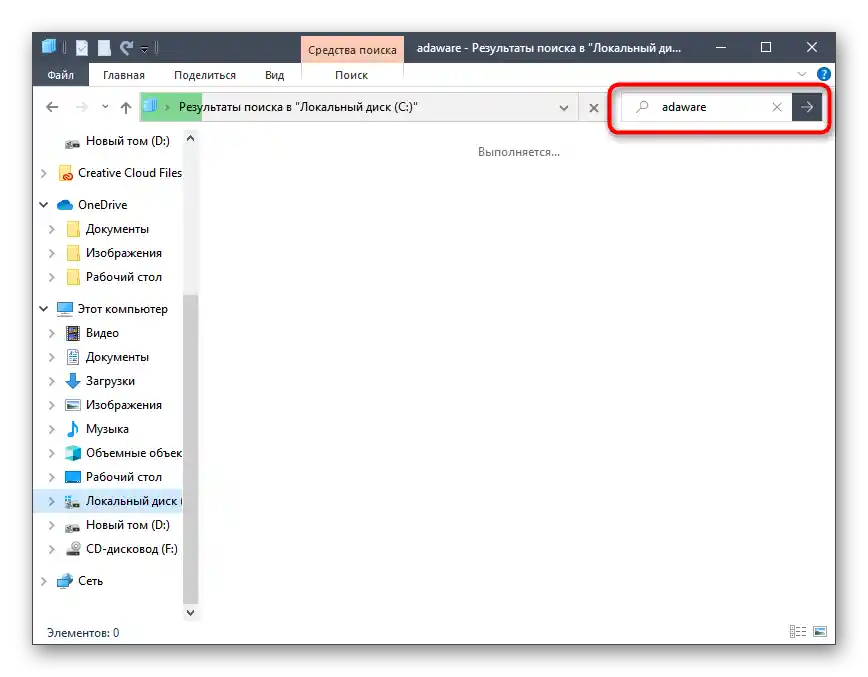
Task: Expand the Локальный диск node
Action: (x=51, y=502)
